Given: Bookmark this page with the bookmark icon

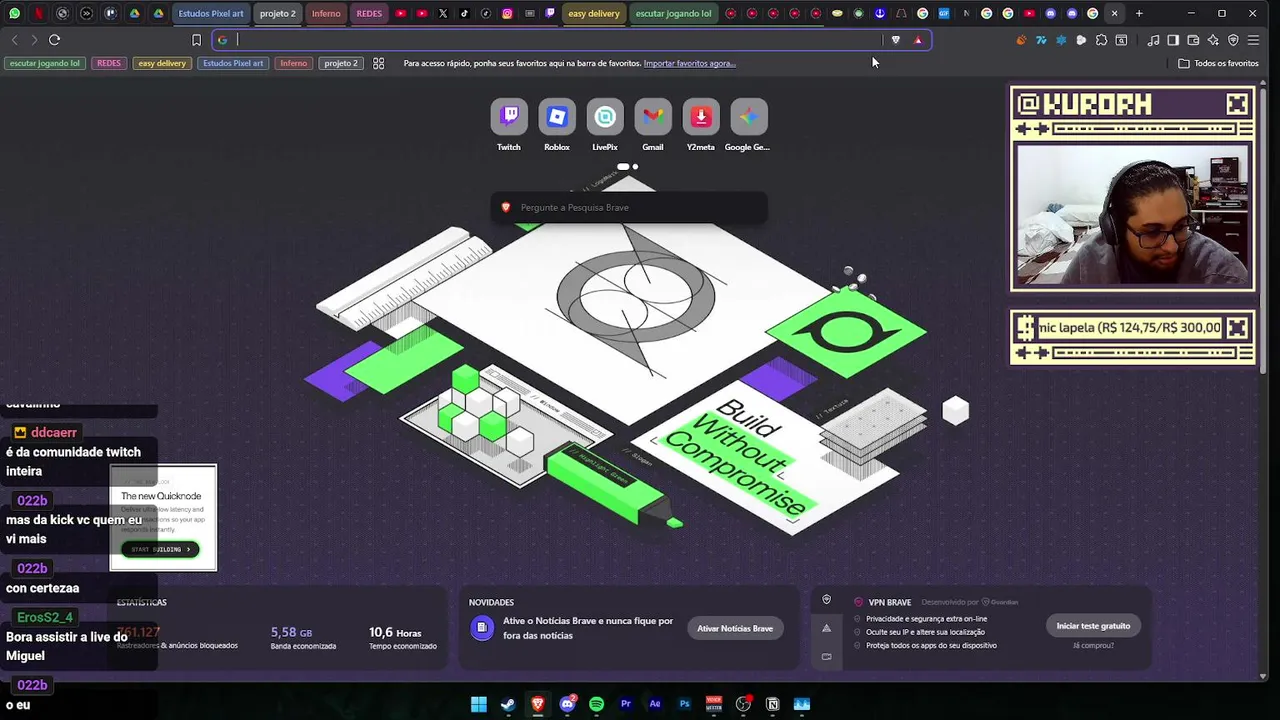Looking at the screenshot, I should pos(196,40).
